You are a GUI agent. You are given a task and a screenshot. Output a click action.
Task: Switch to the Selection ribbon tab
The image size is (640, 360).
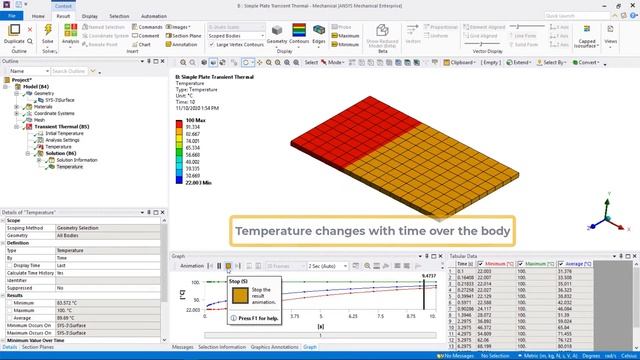coord(119,16)
